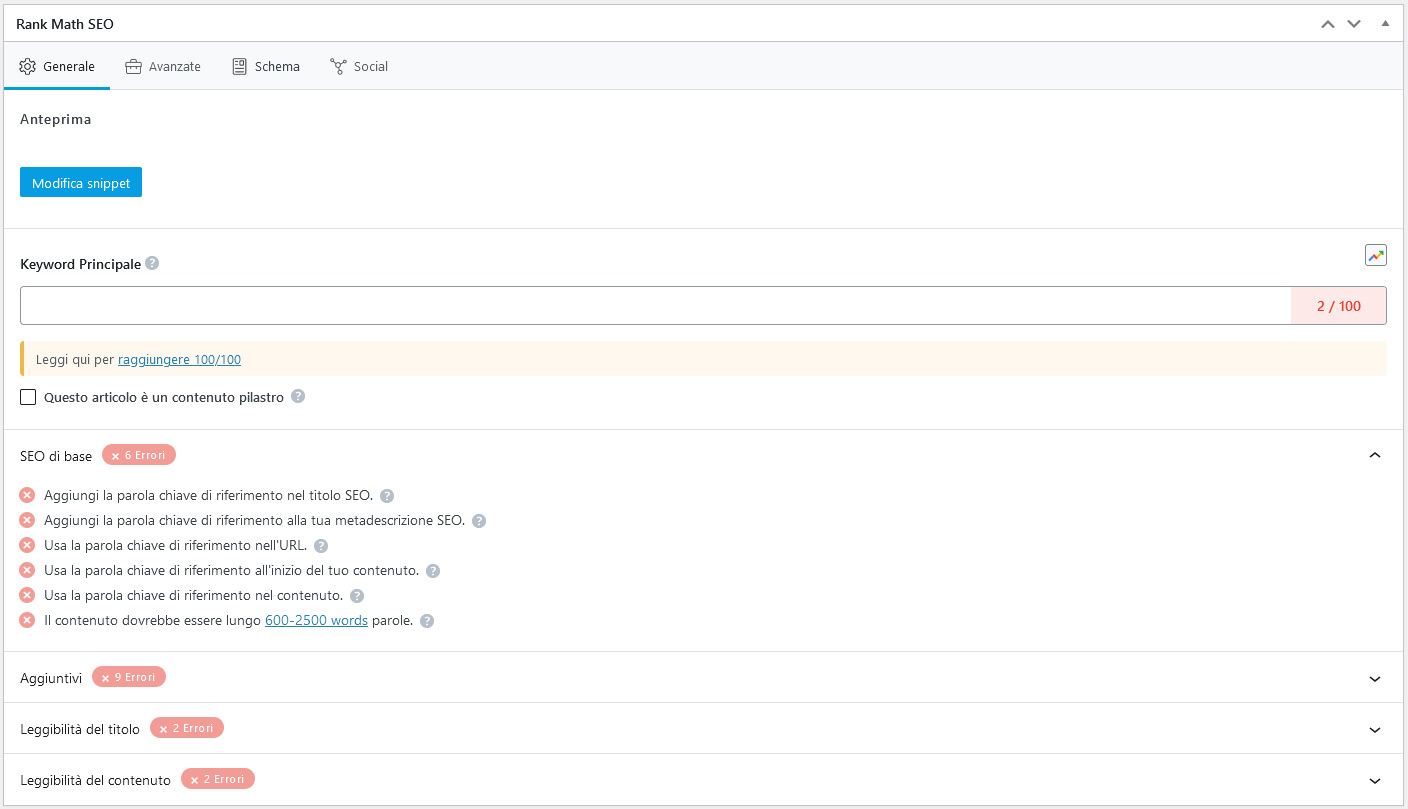Click the 'Leggibilità del contenuto' label
The height and width of the screenshot is (809, 1408).
coord(96,780)
